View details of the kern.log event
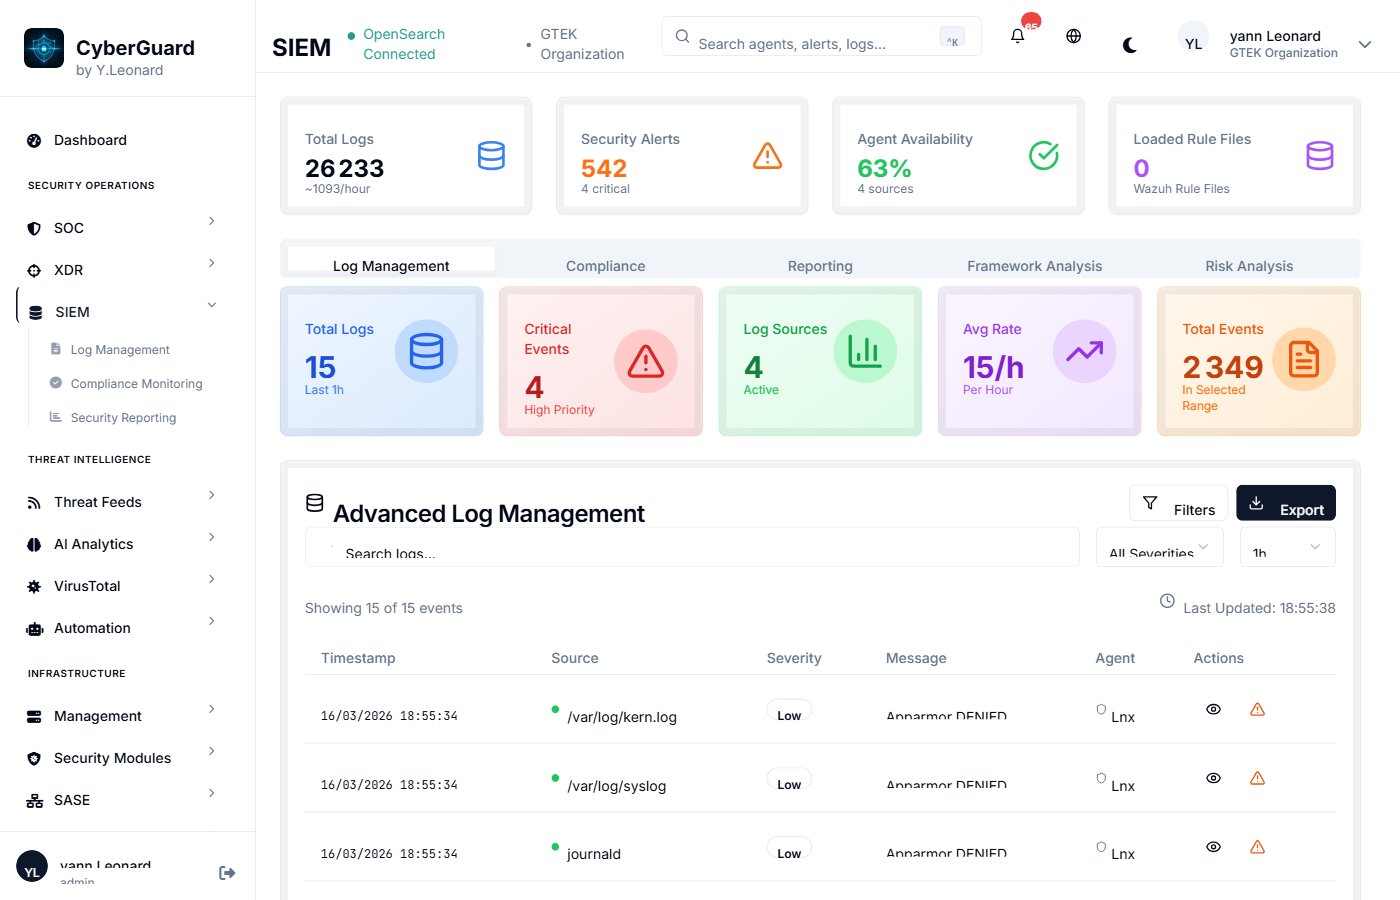 pyautogui.click(x=1213, y=709)
